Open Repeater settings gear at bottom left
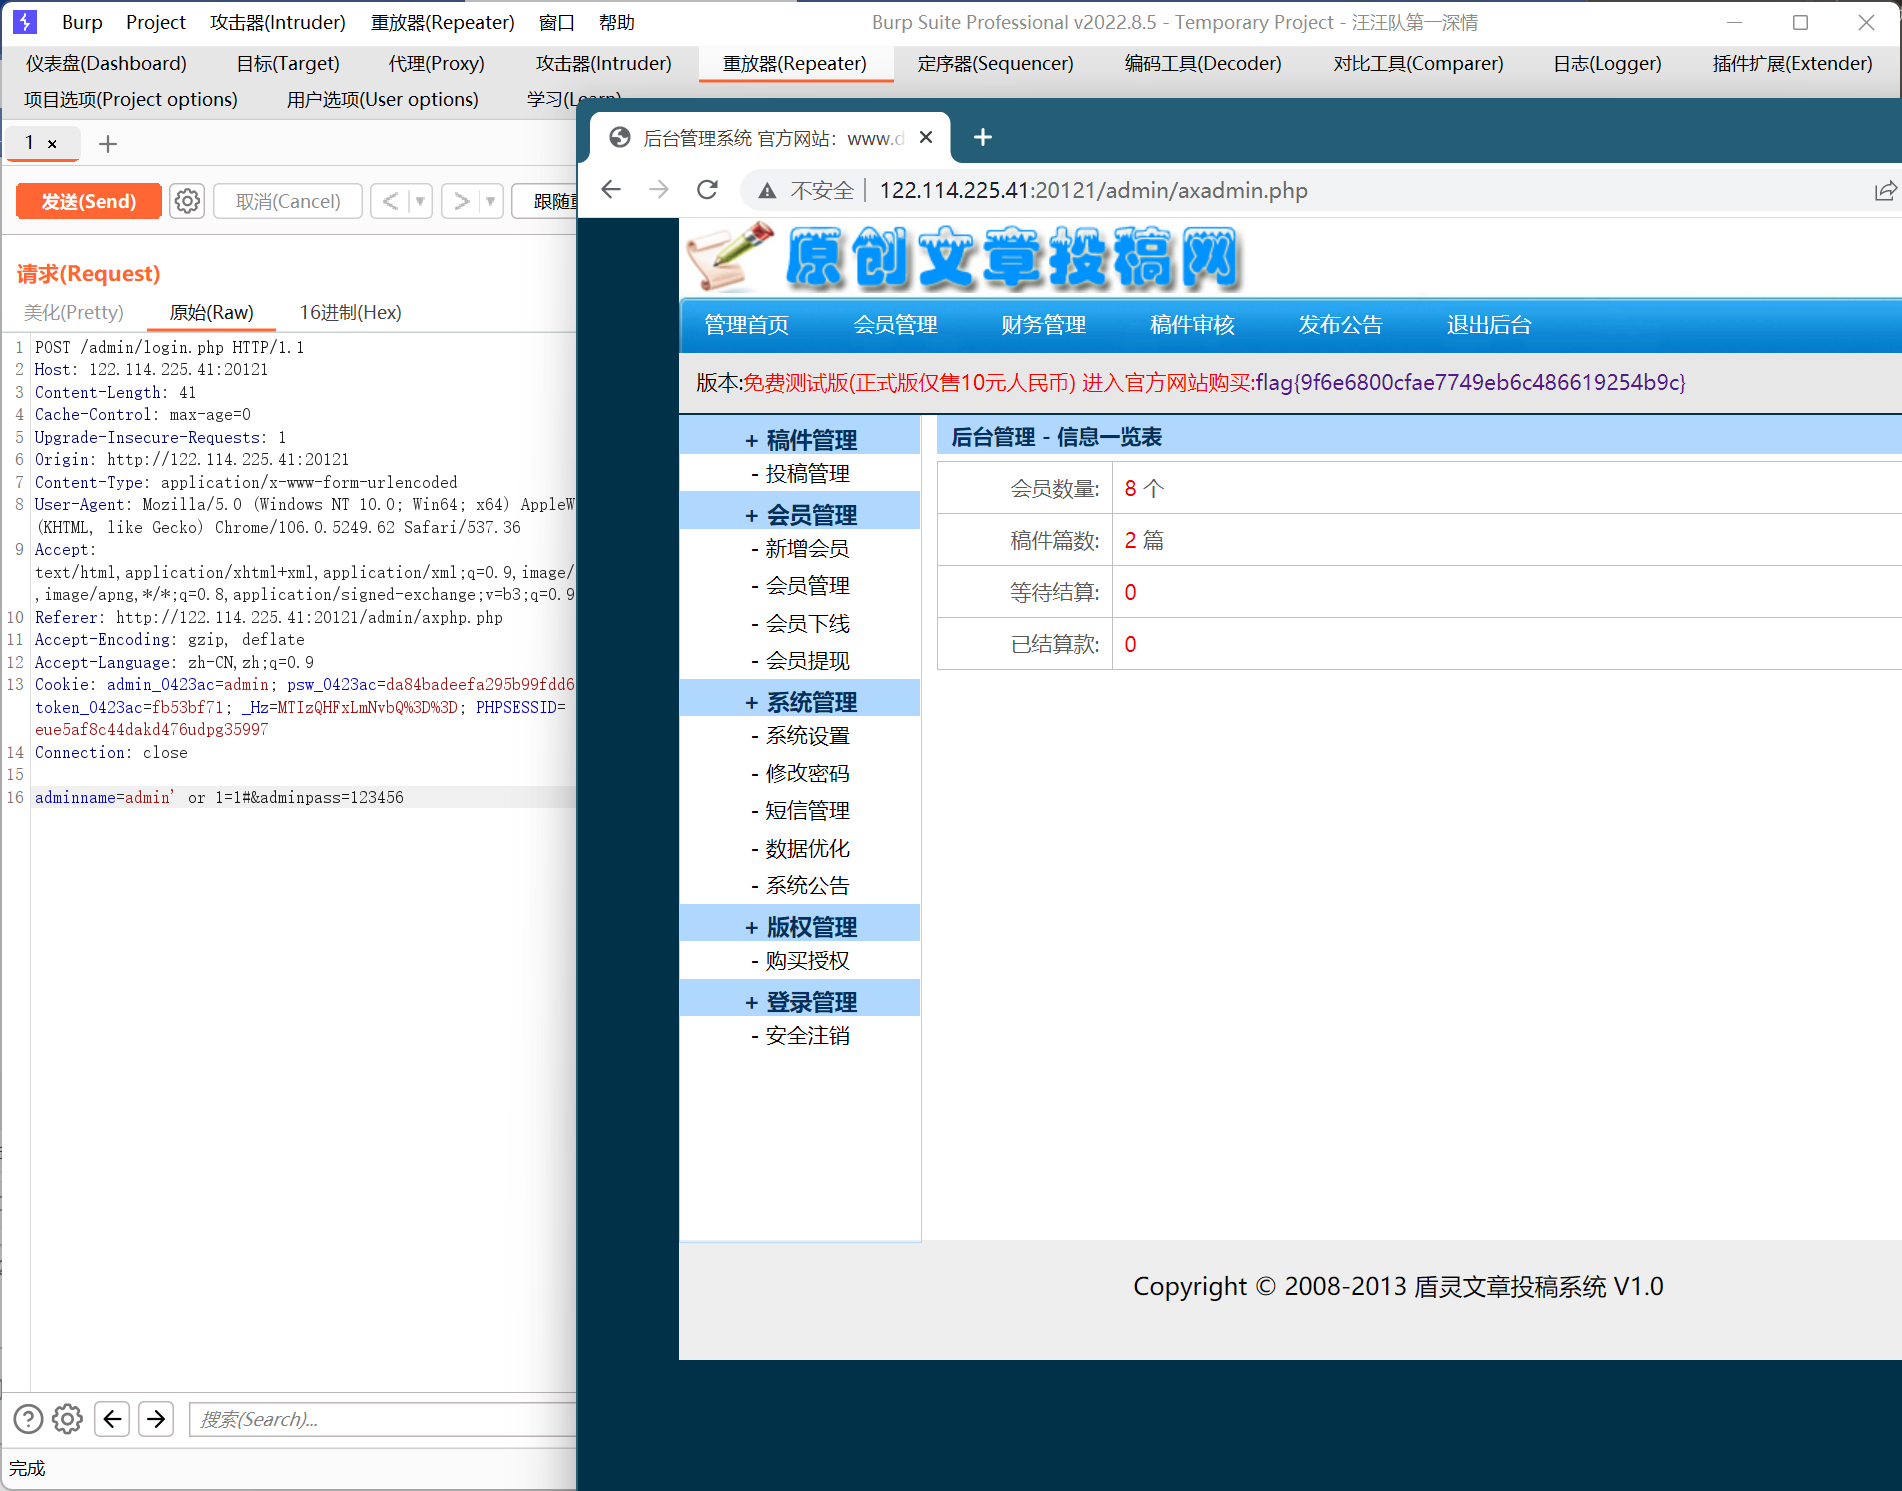1902x1491 pixels. point(67,1419)
